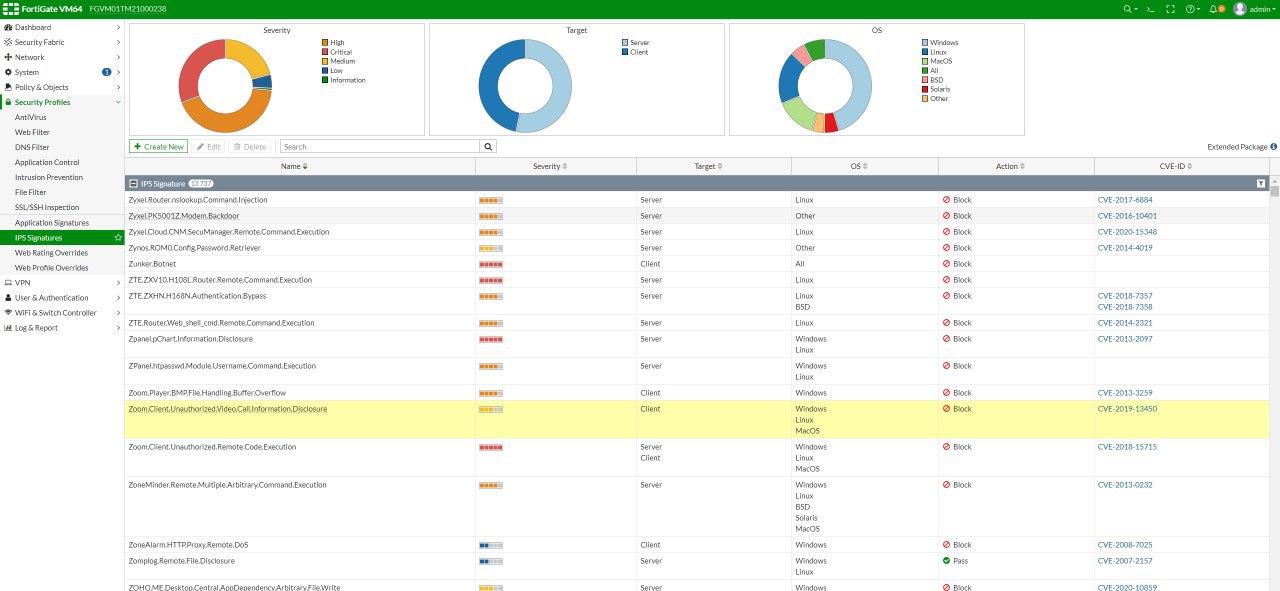Viewport: 1280px width, 591px height.
Task: Click the System gear icon in sidebar
Action: click(x=8, y=72)
